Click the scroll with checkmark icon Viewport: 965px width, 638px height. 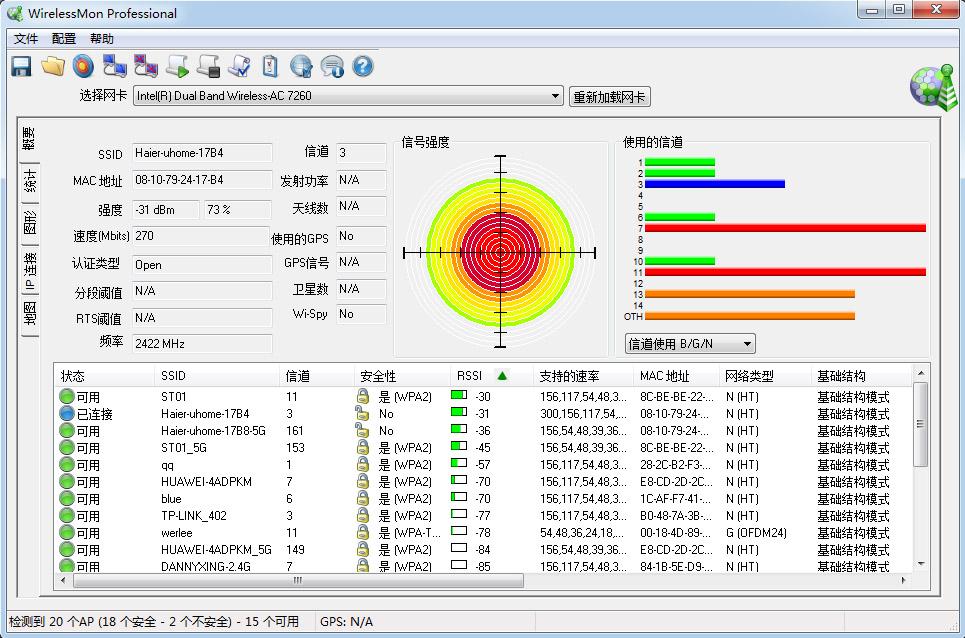pos(239,66)
